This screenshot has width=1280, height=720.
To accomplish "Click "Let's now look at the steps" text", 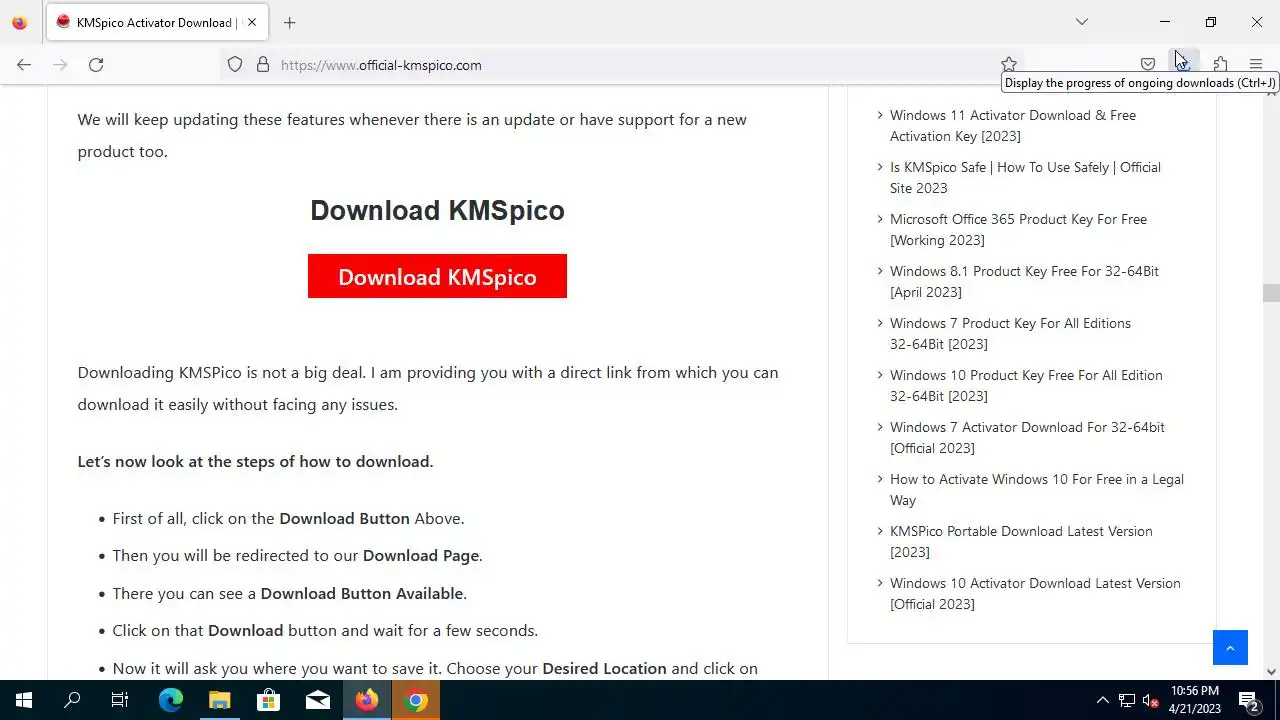I will coord(255,461).
